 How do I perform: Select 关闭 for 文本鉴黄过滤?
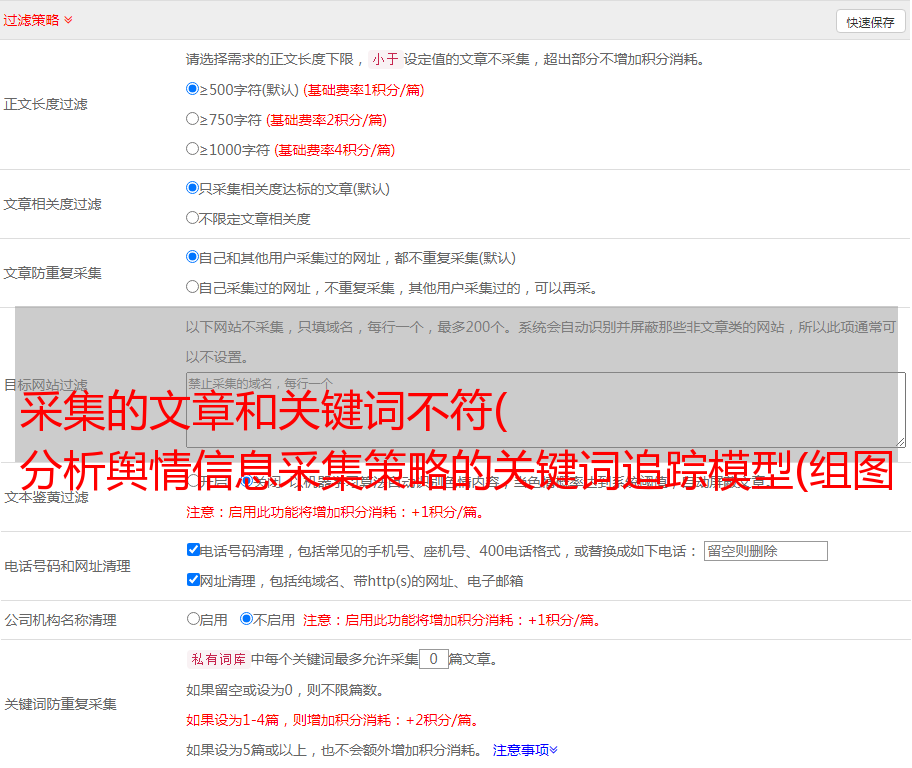[246, 481]
